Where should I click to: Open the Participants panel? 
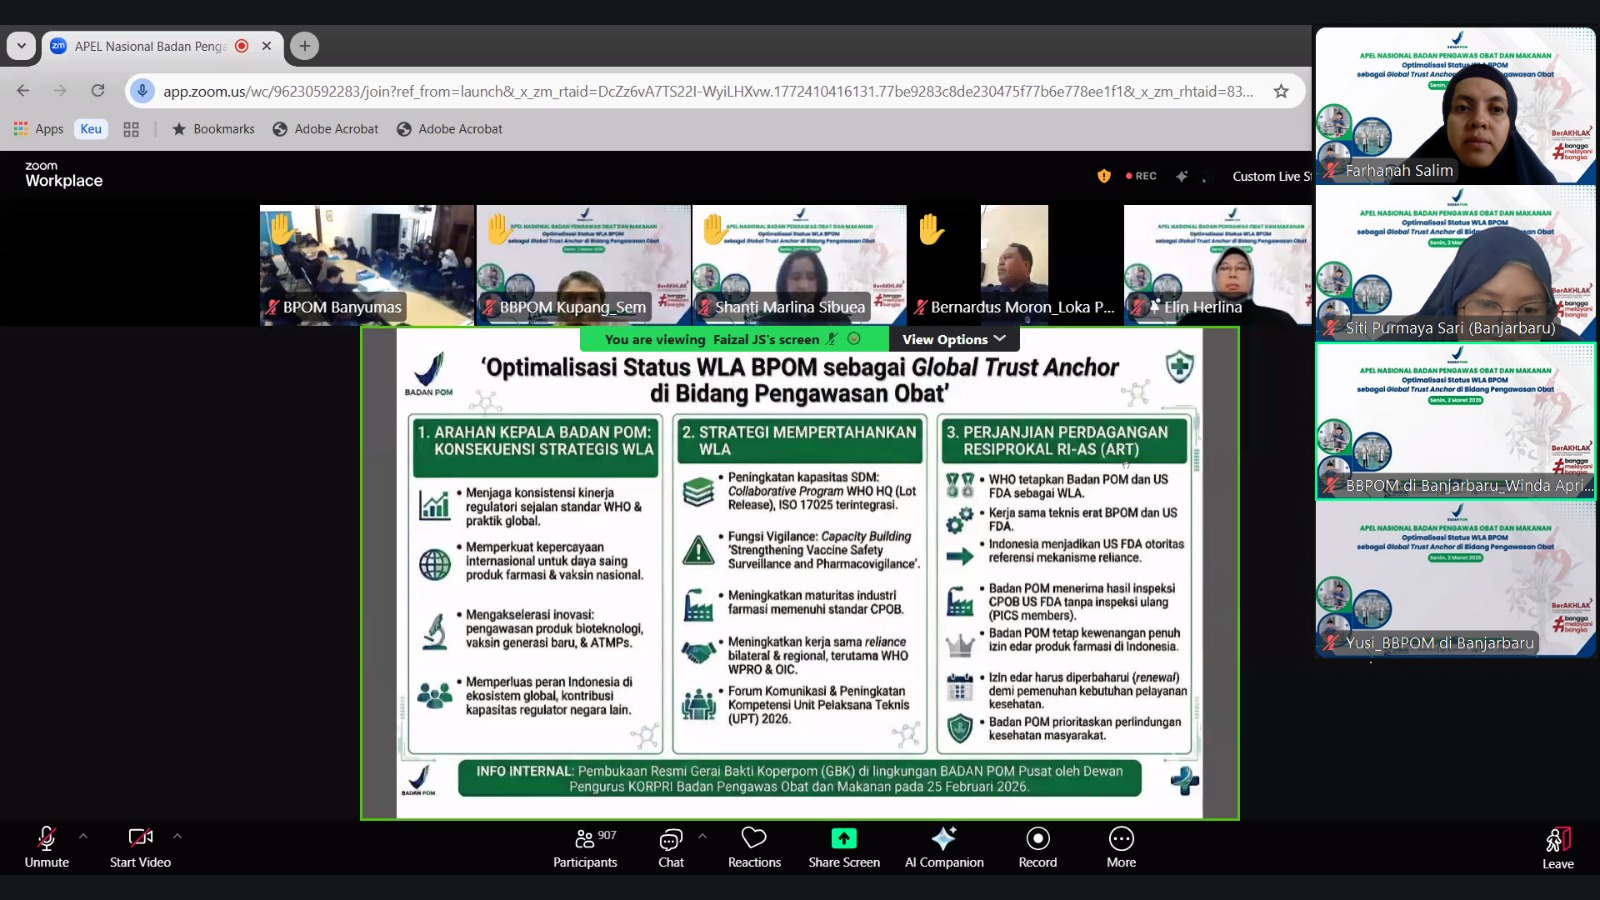coord(585,847)
